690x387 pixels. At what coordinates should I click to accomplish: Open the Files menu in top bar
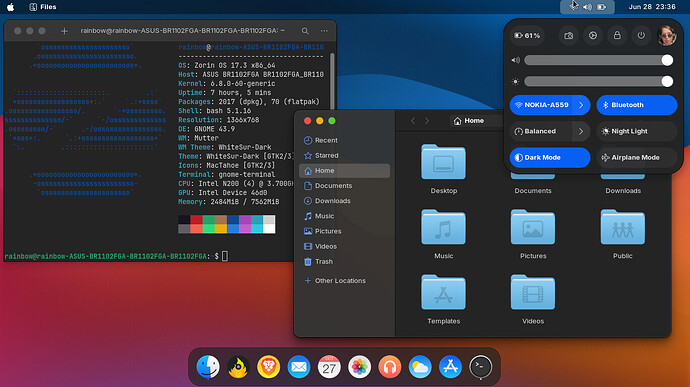click(x=43, y=7)
